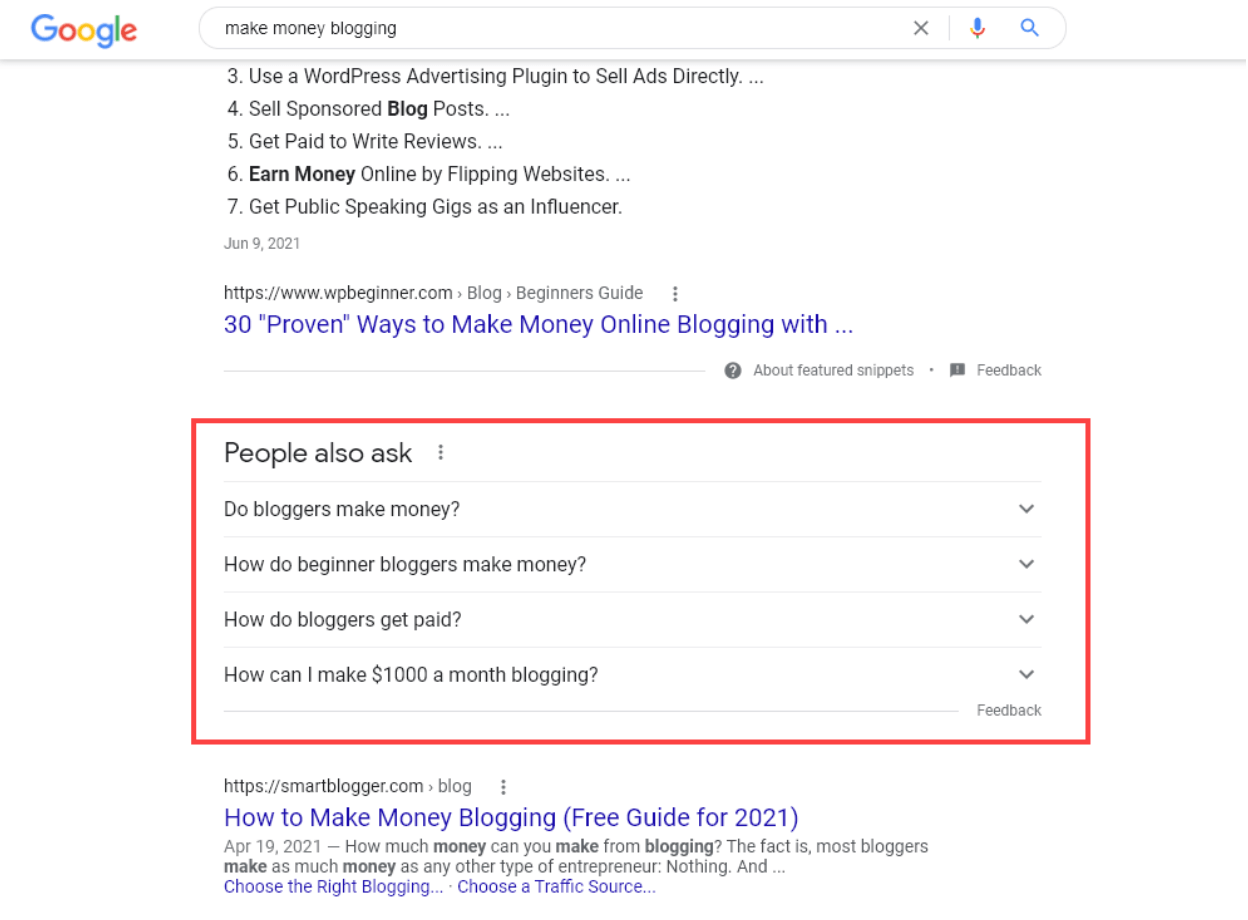Open the three-dot menu beside the smartblogger result
The image size is (1248, 920).
pyautogui.click(x=503, y=787)
